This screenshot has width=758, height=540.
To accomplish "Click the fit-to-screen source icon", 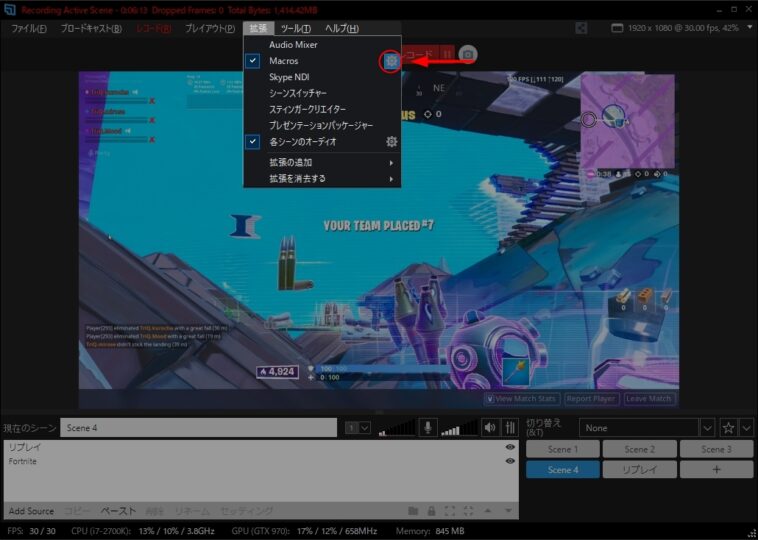I will 450,511.
